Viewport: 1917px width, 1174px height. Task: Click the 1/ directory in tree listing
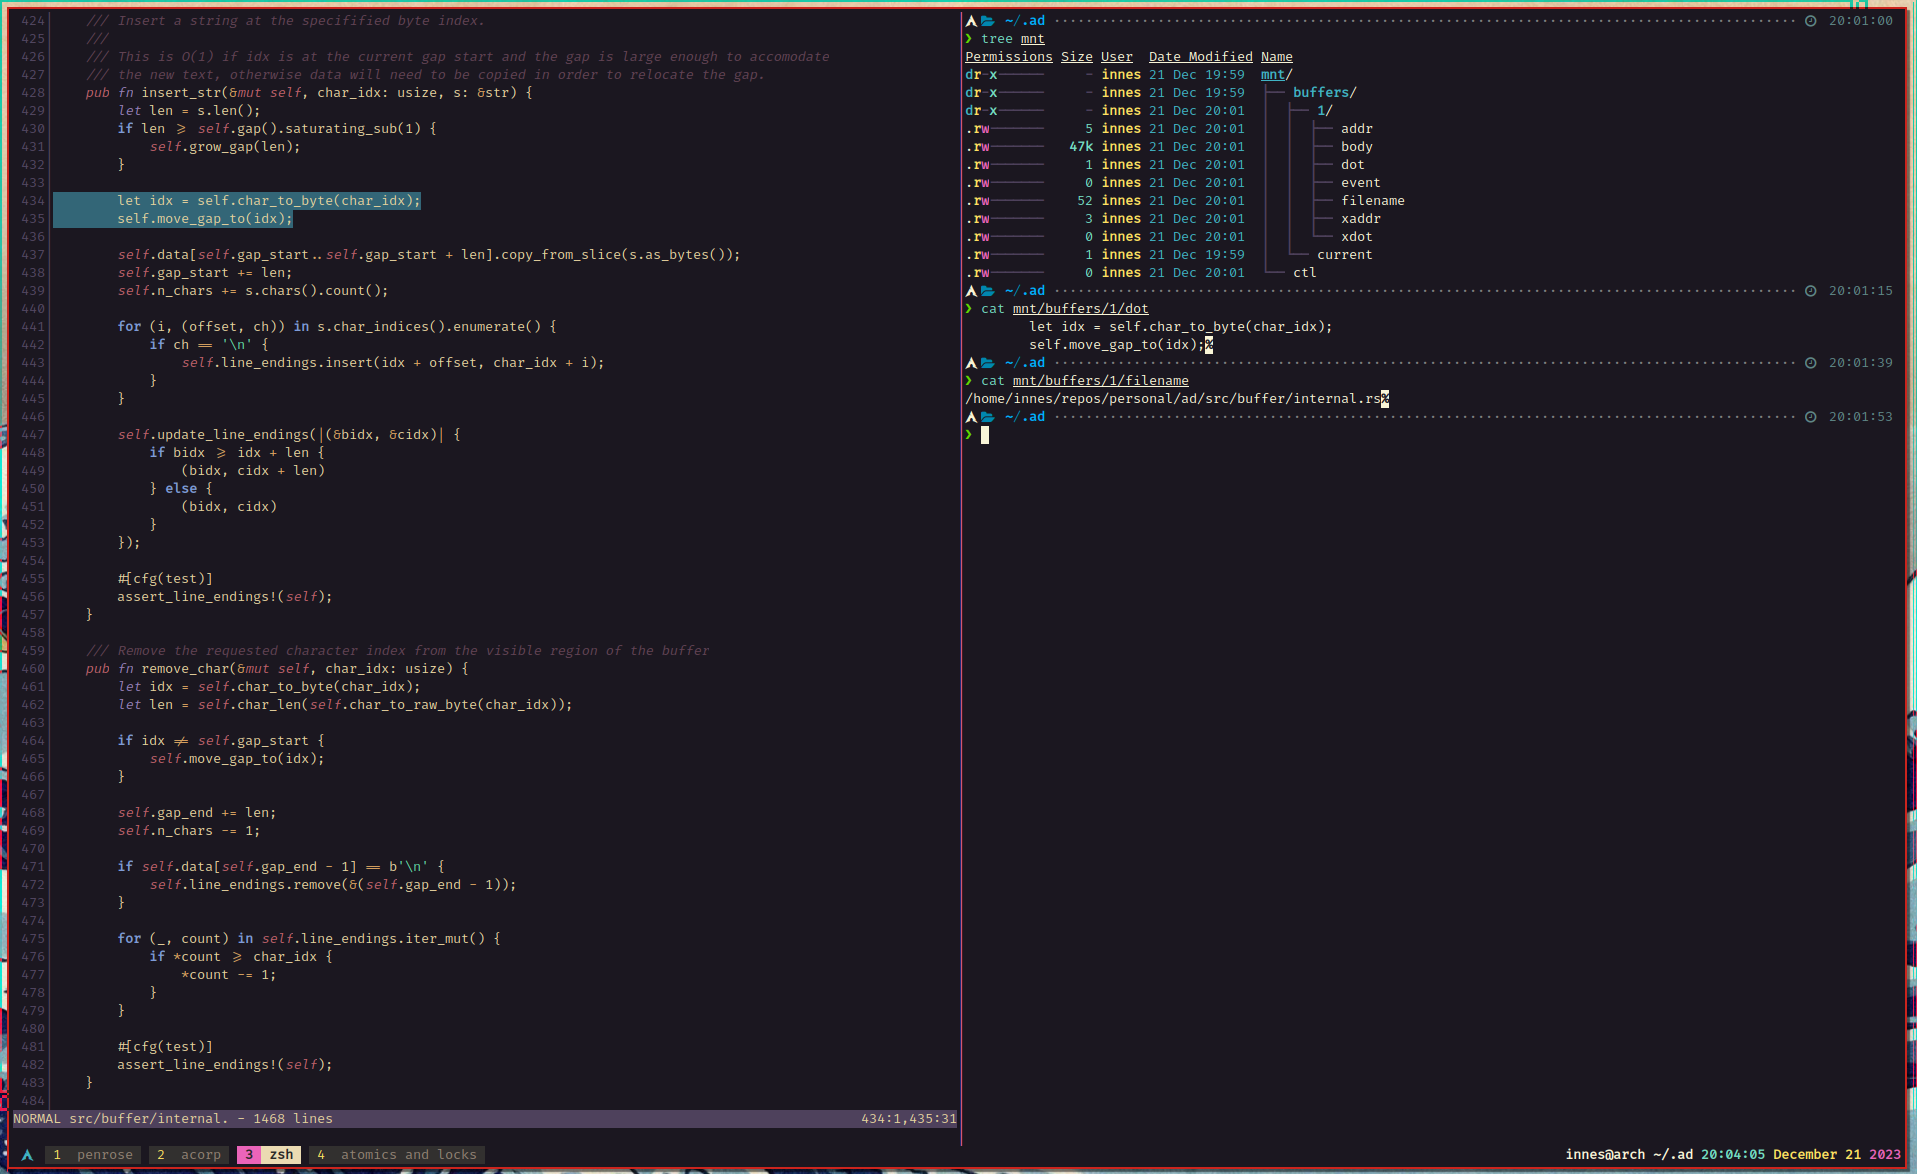[1324, 111]
